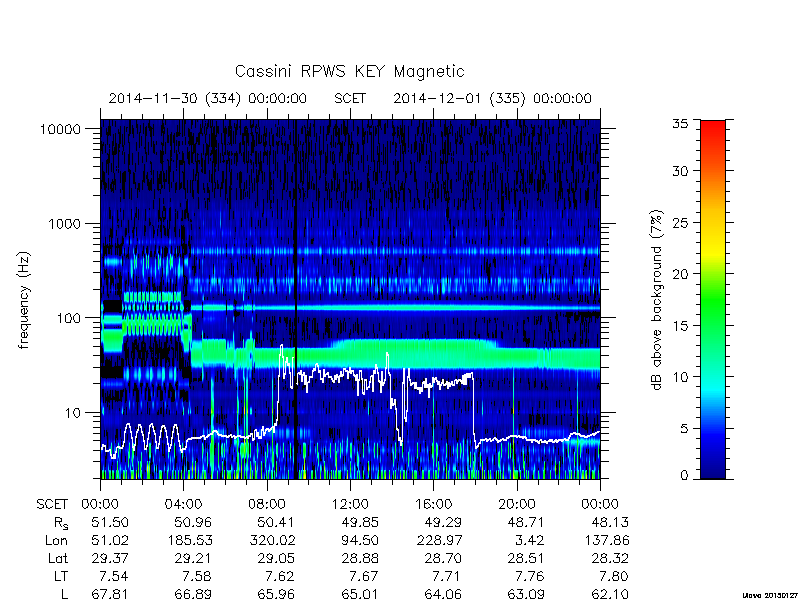
Task: Click the Lat value 29.05
Action: (x=276, y=559)
